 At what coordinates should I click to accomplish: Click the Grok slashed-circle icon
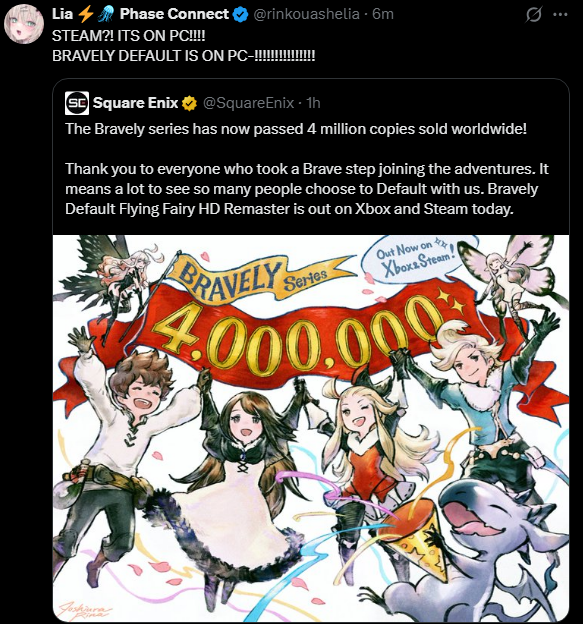pos(534,15)
